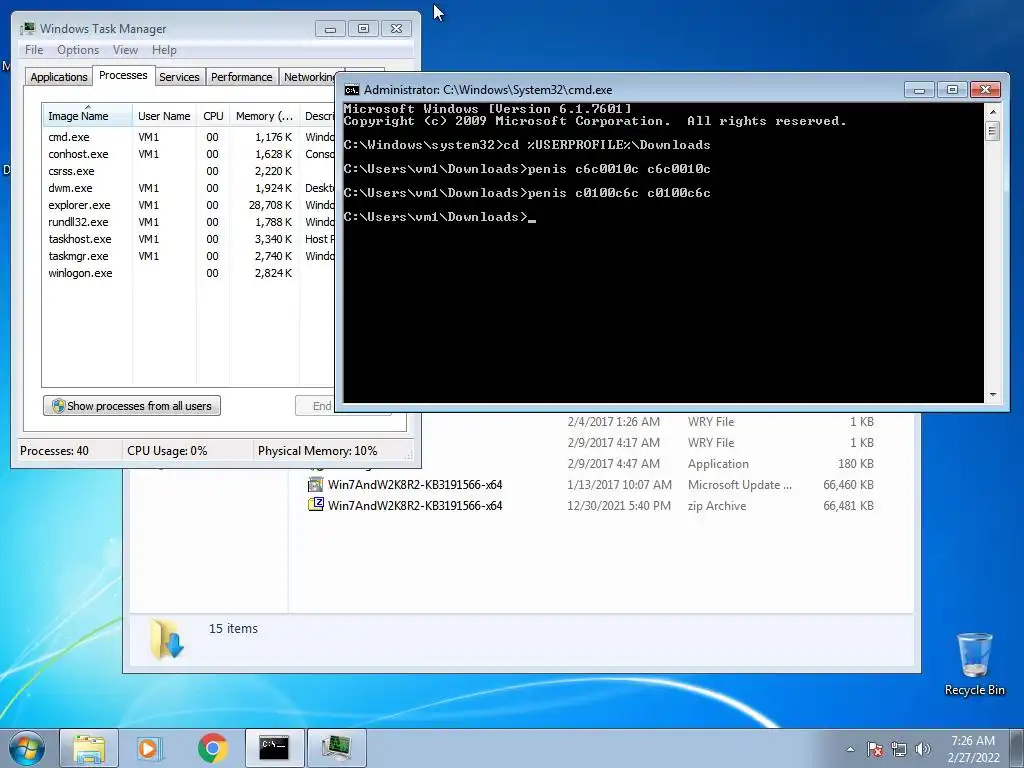This screenshot has height=768, width=1024.
Task: Click cmd window scrollbar down arrow
Action: [x=993, y=394]
